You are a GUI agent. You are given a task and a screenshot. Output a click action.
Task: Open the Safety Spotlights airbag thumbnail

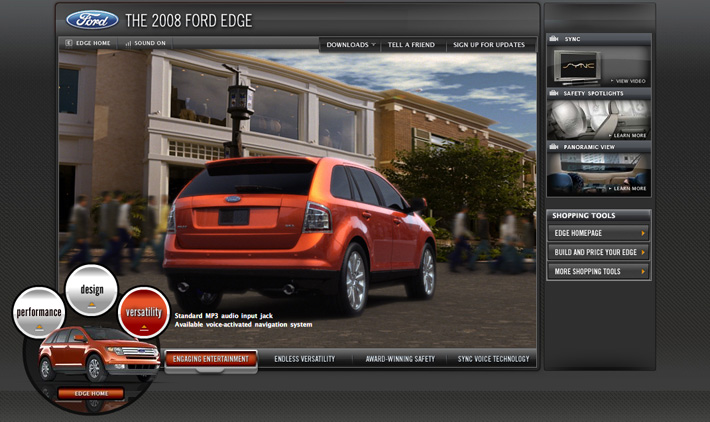(599, 120)
